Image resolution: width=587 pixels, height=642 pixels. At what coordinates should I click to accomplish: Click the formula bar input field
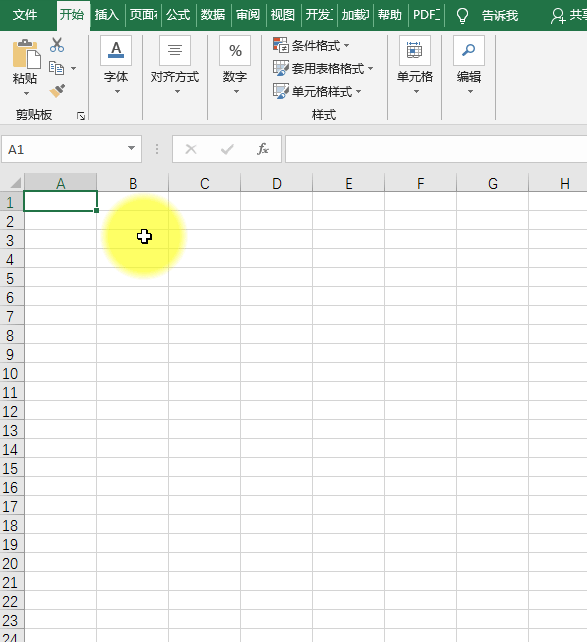click(436, 149)
